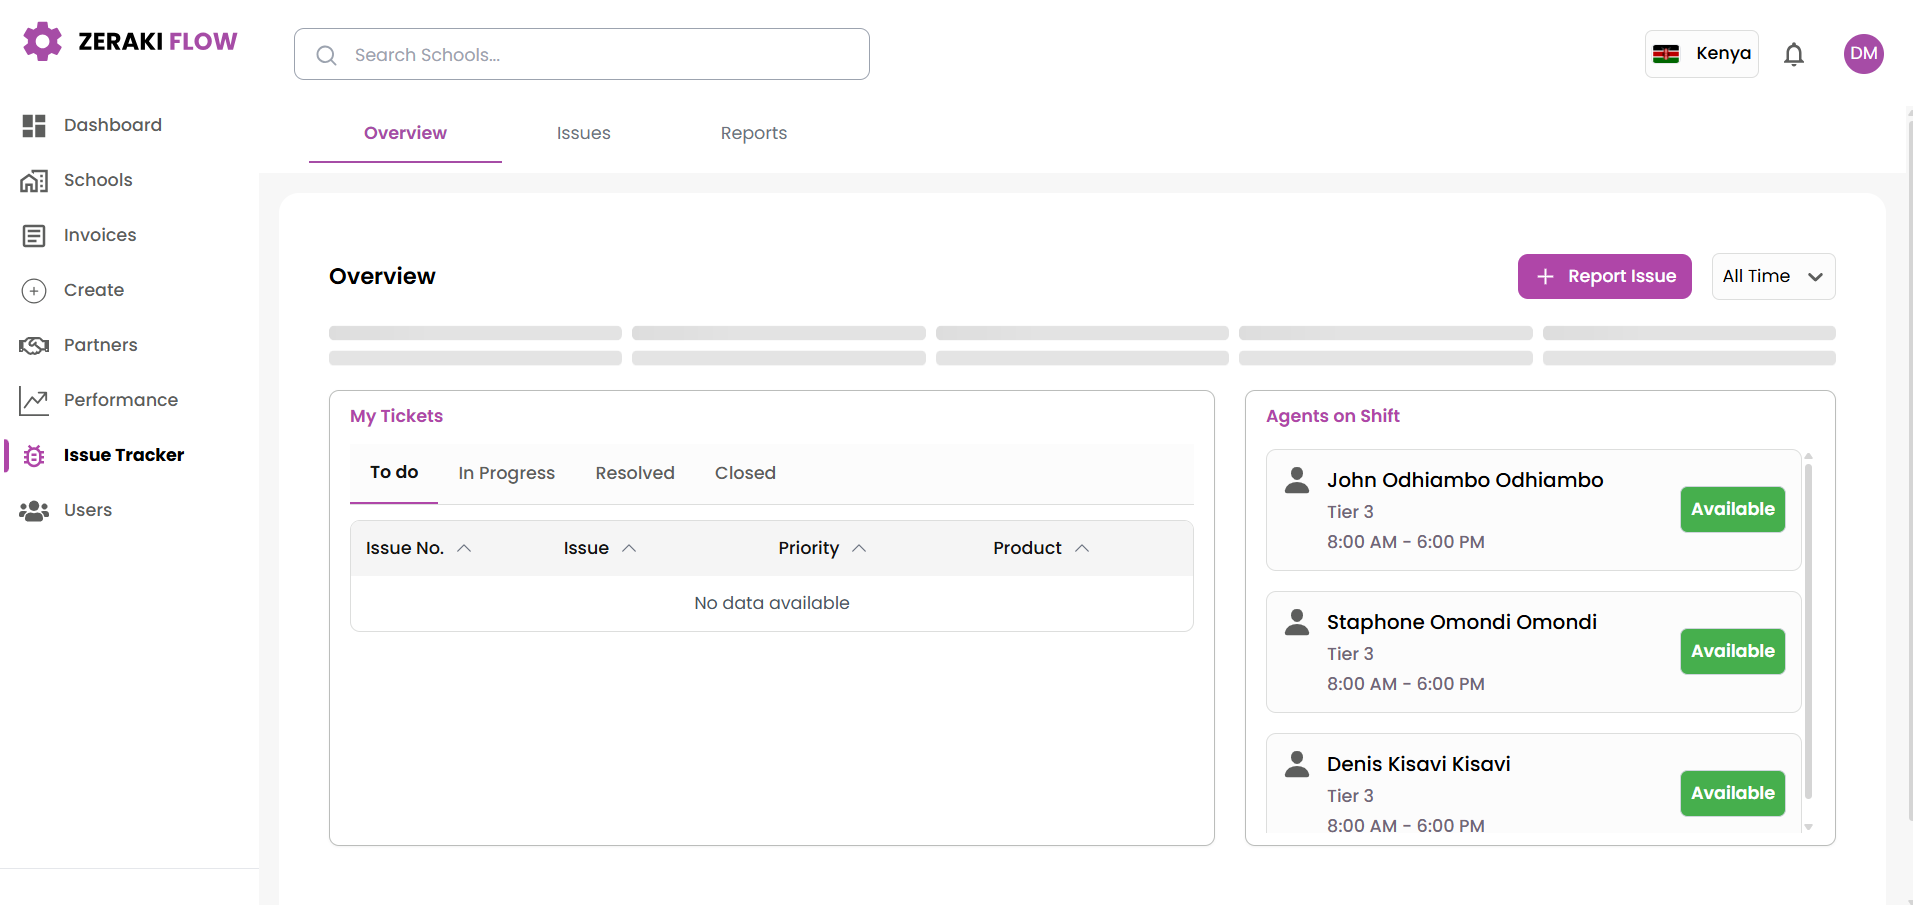
Task: Open Create in sidebar
Action: pos(94,290)
